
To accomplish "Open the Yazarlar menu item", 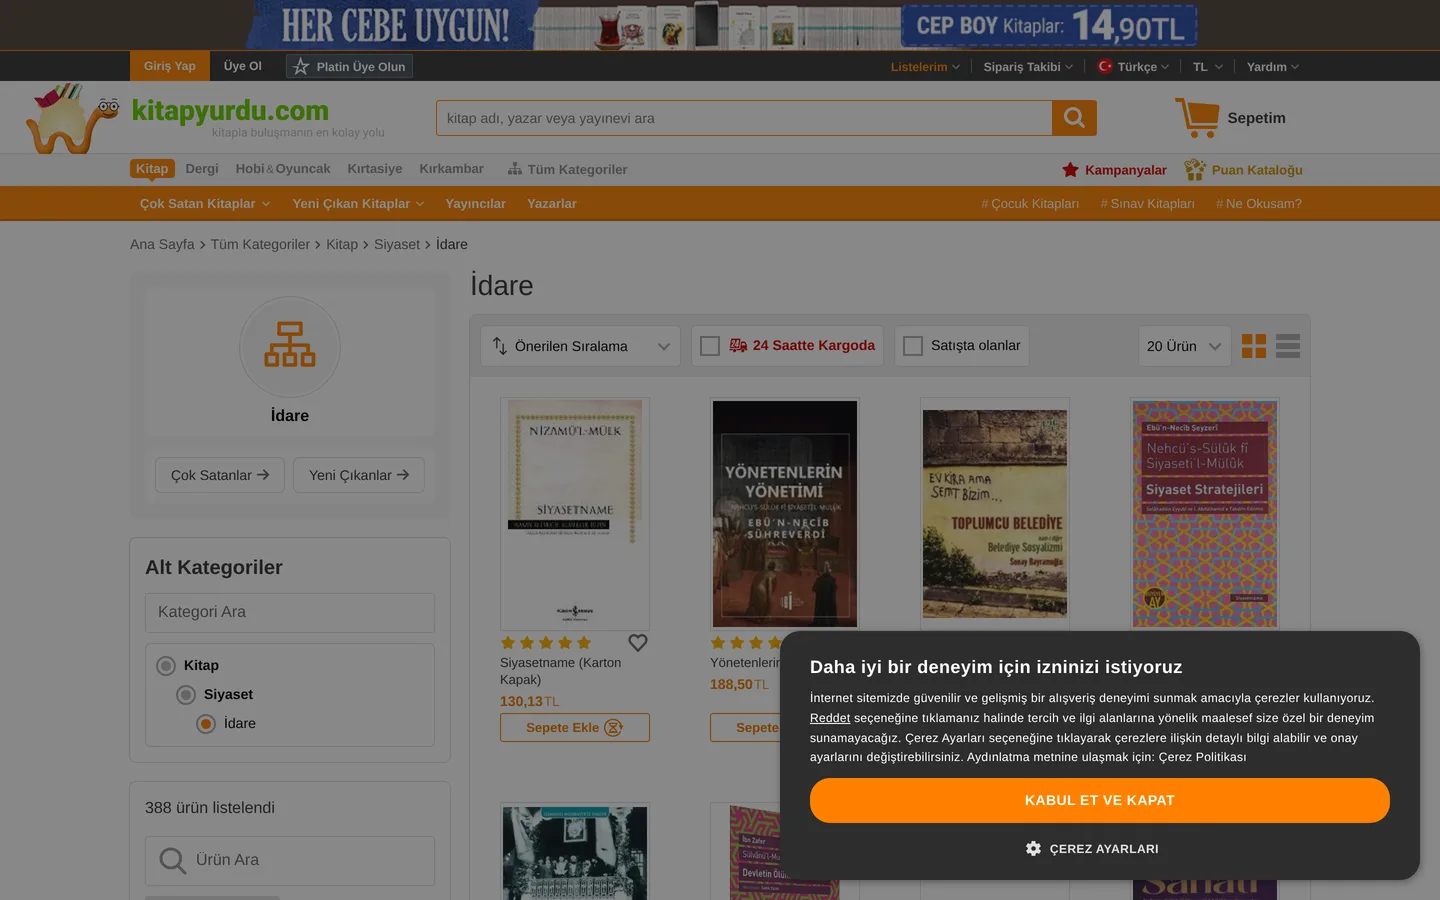I will 552,204.
